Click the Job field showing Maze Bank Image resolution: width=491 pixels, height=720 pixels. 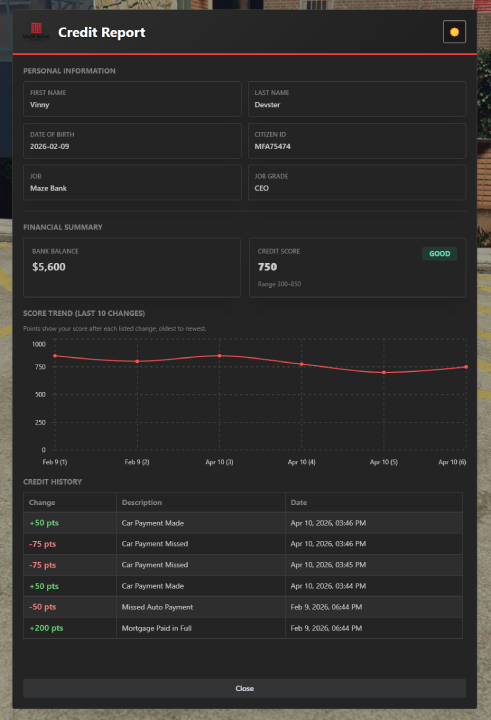[x=132, y=182]
